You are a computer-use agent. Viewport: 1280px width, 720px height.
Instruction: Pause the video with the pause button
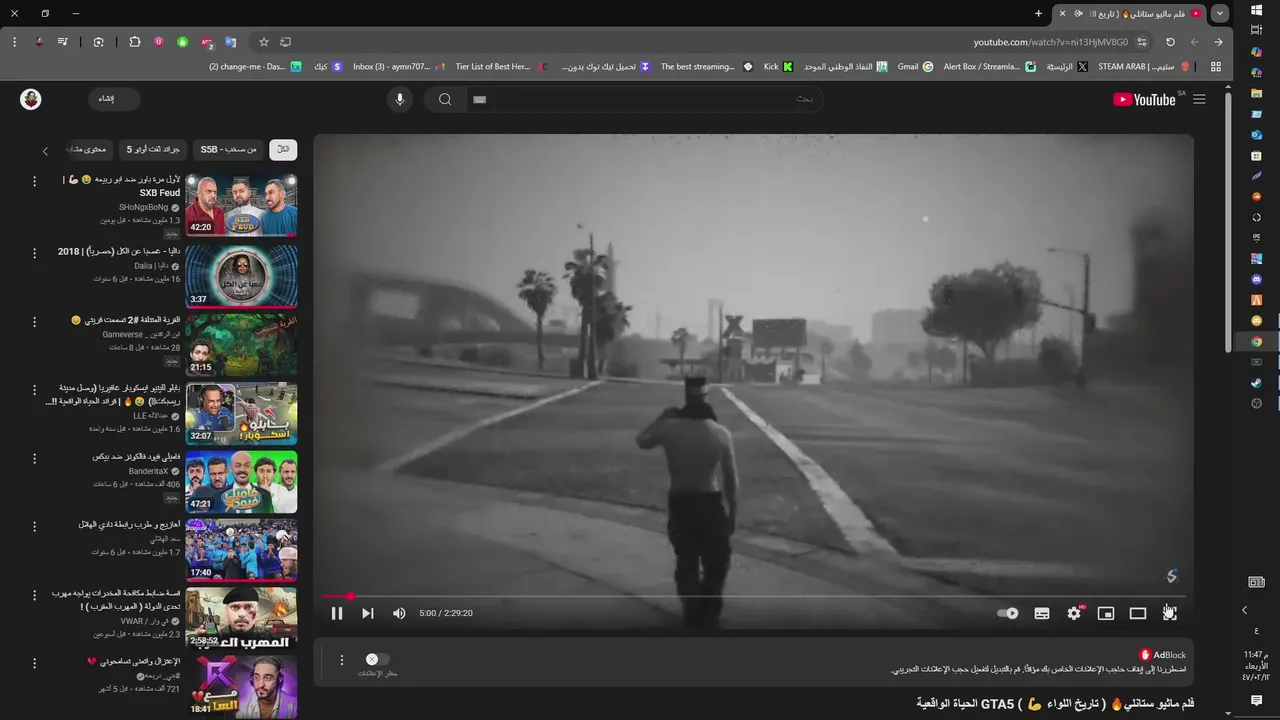[x=337, y=613]
